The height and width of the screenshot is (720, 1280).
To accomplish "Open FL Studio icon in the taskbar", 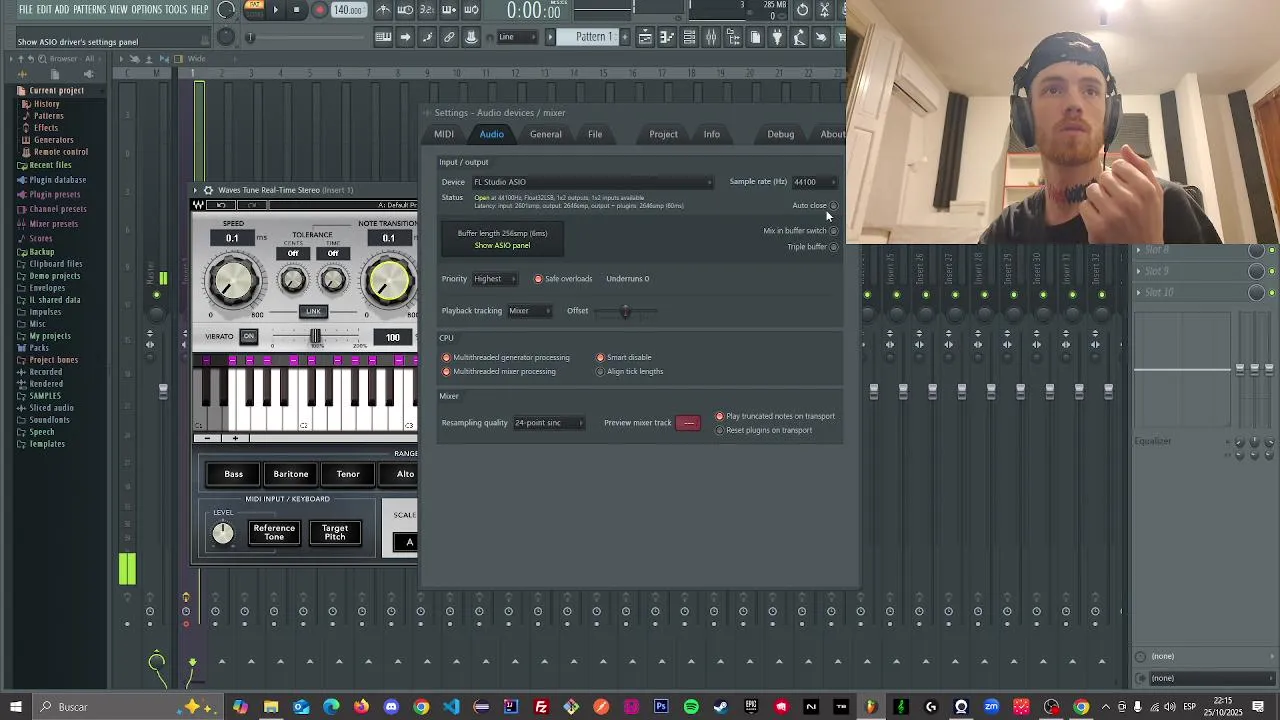I will coord(871,707).
